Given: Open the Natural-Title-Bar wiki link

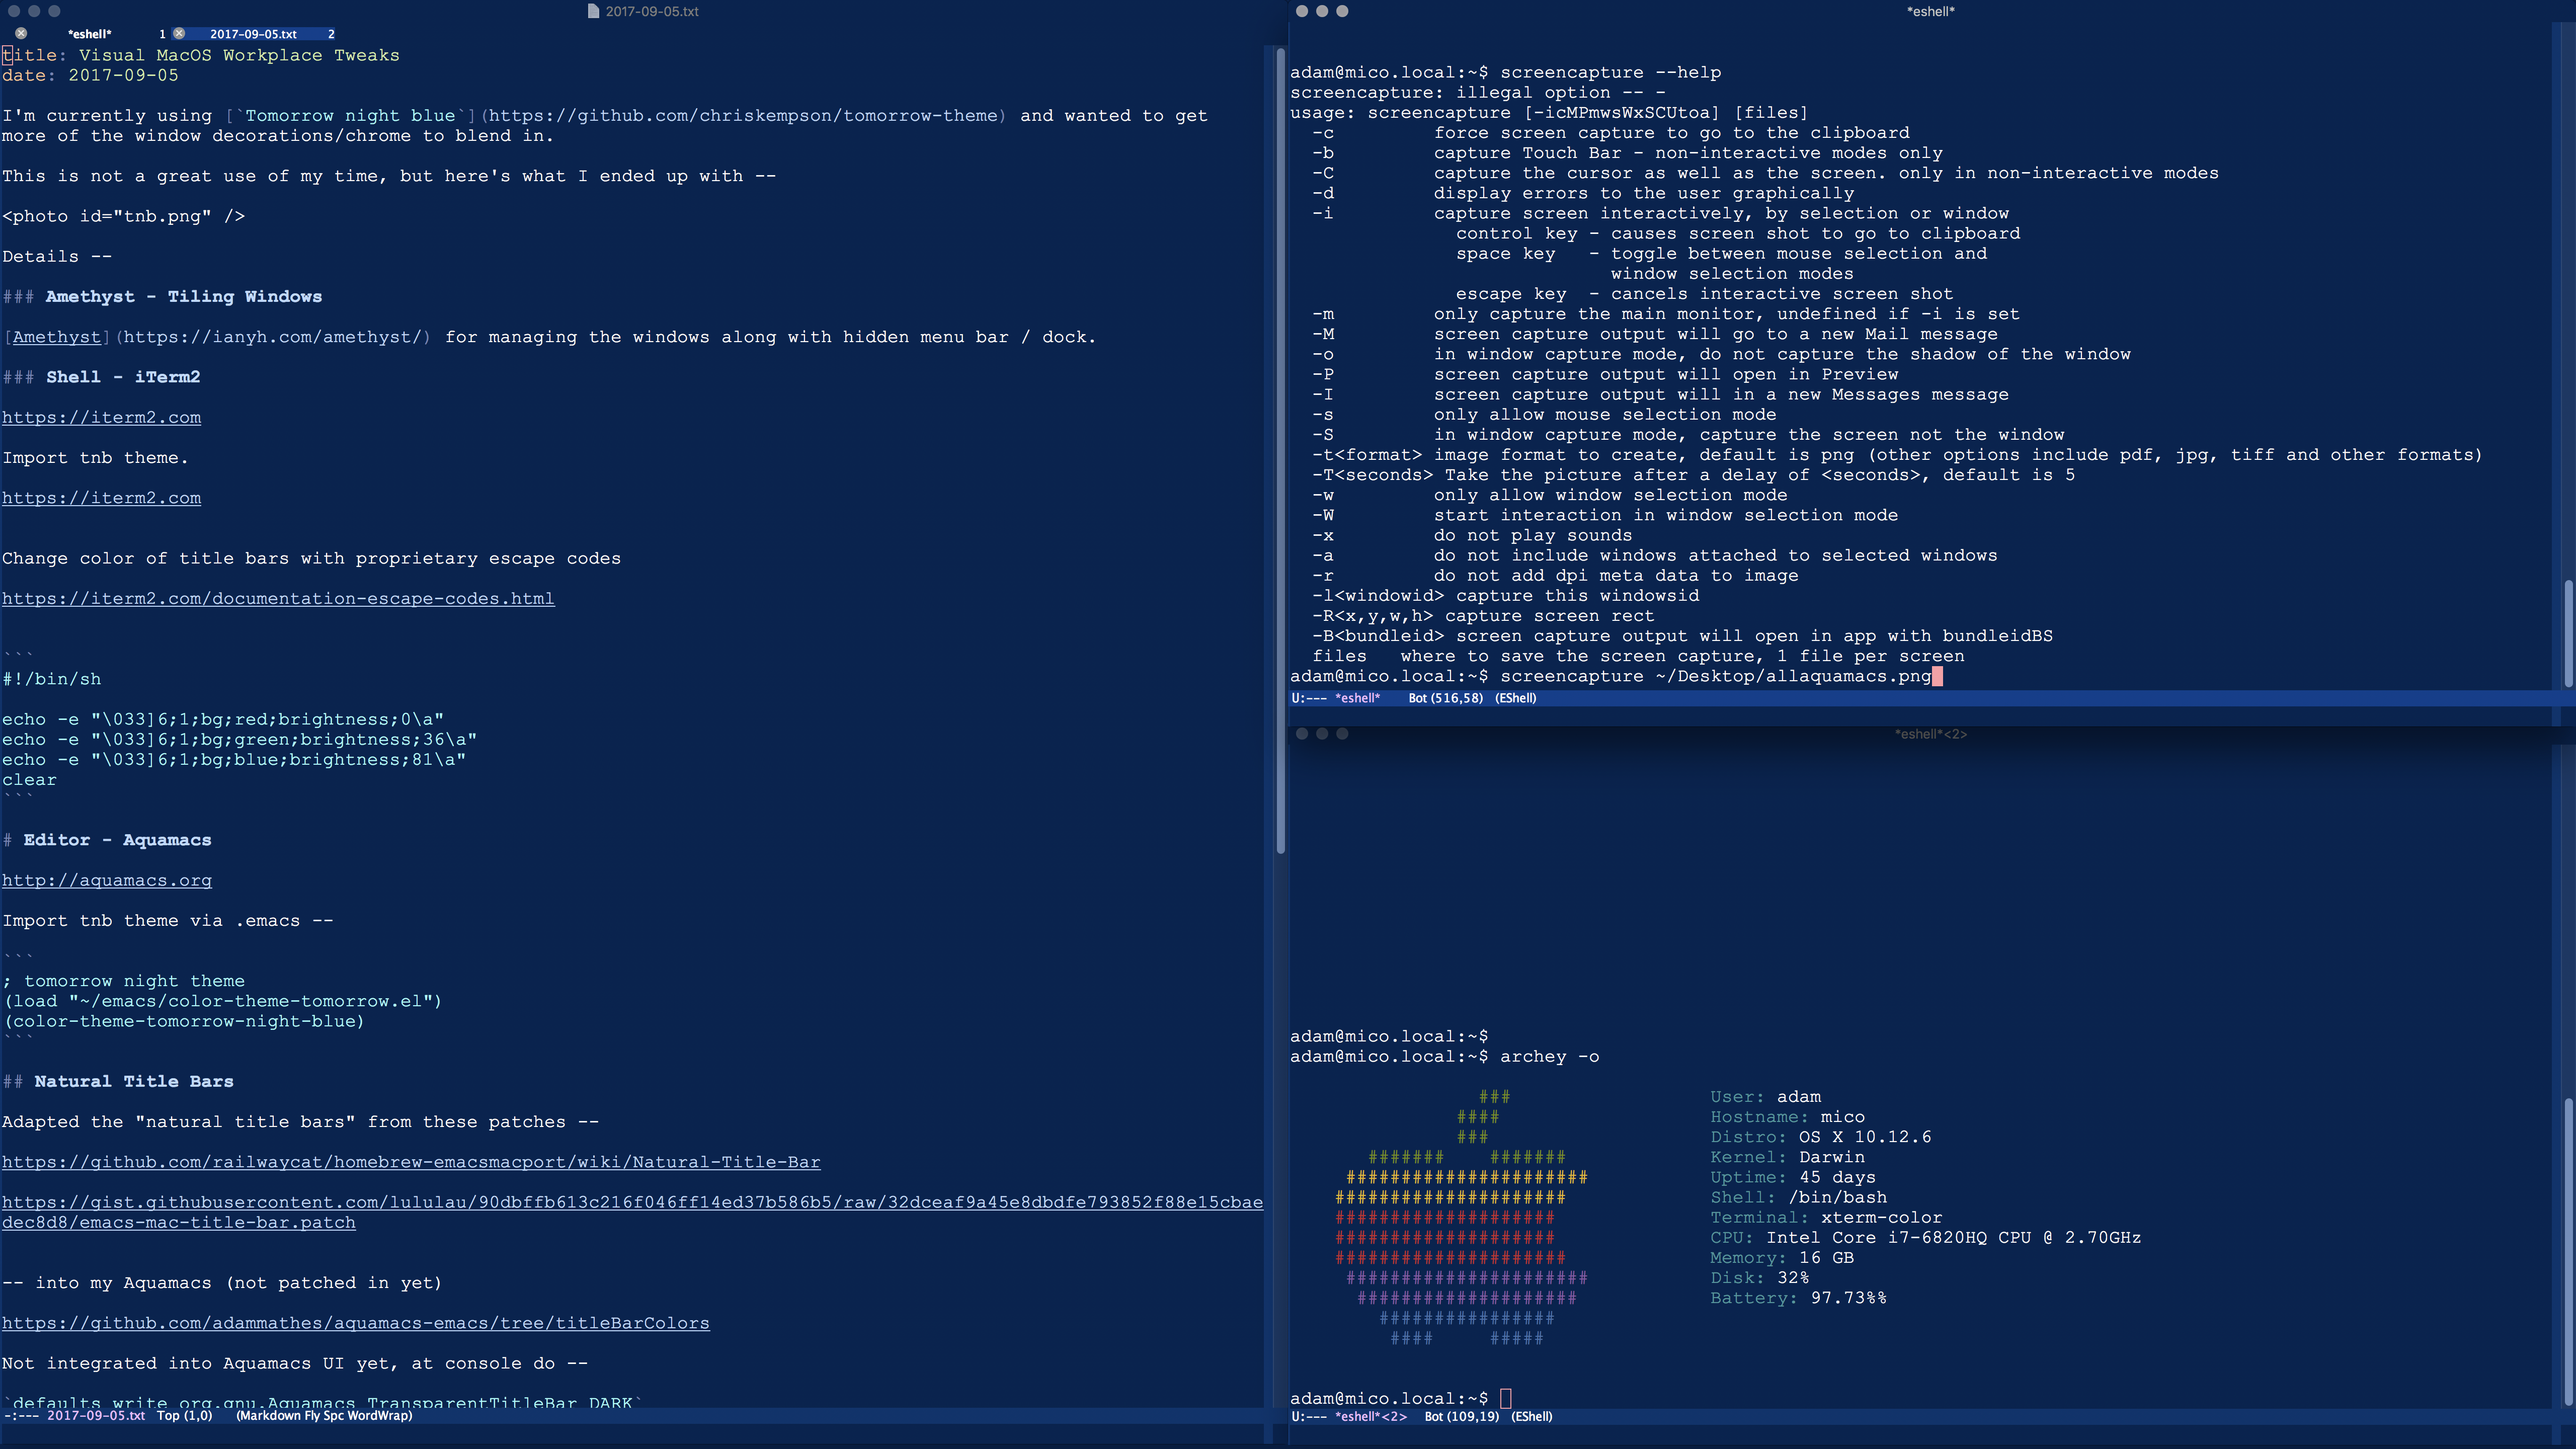Looking at the screenshot, I should click(x=411, y=1162).
